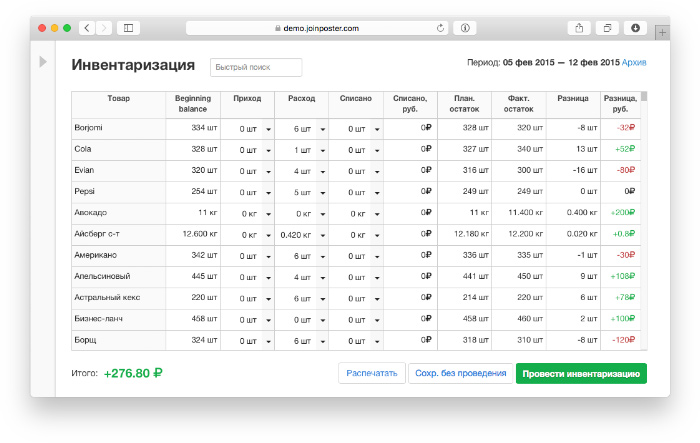Open the Share icon in Safari toolbar
Viewport: 700px width, 443px height.
click(x=579, y=28)
